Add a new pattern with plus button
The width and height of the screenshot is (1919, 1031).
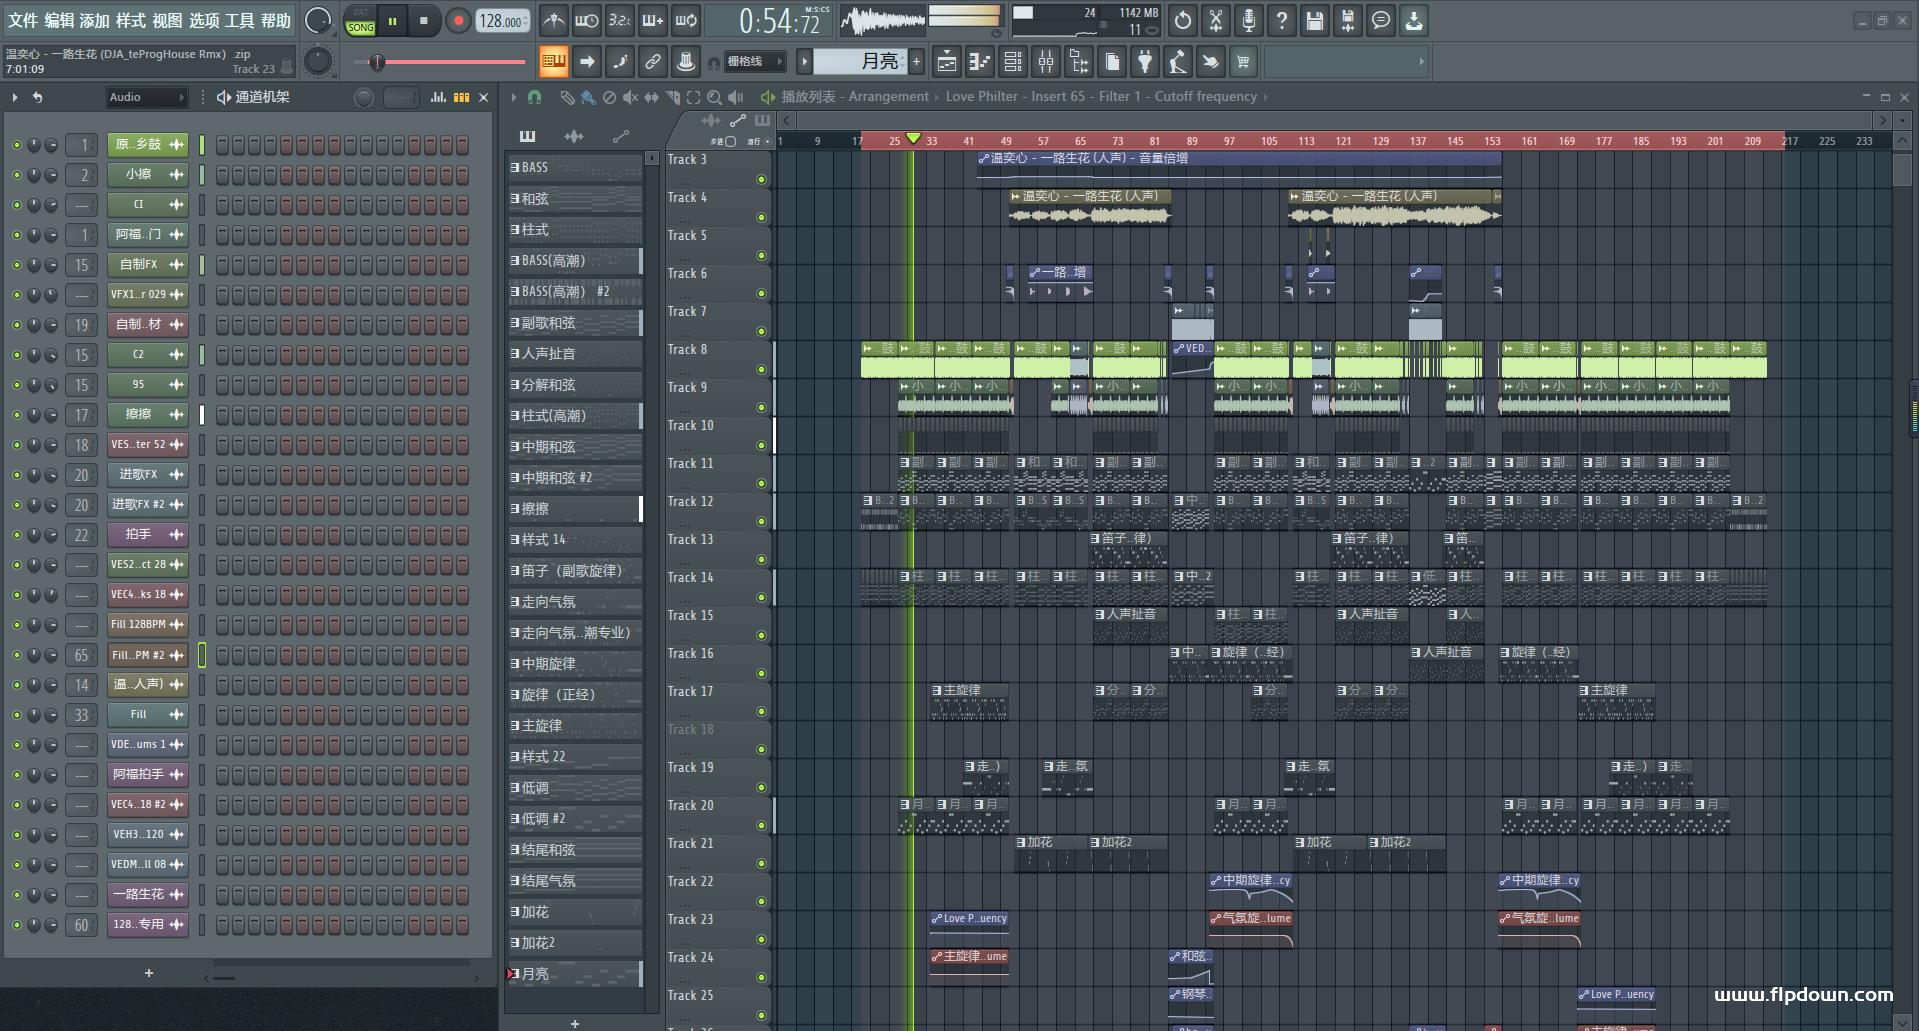[x=916, y=62]
